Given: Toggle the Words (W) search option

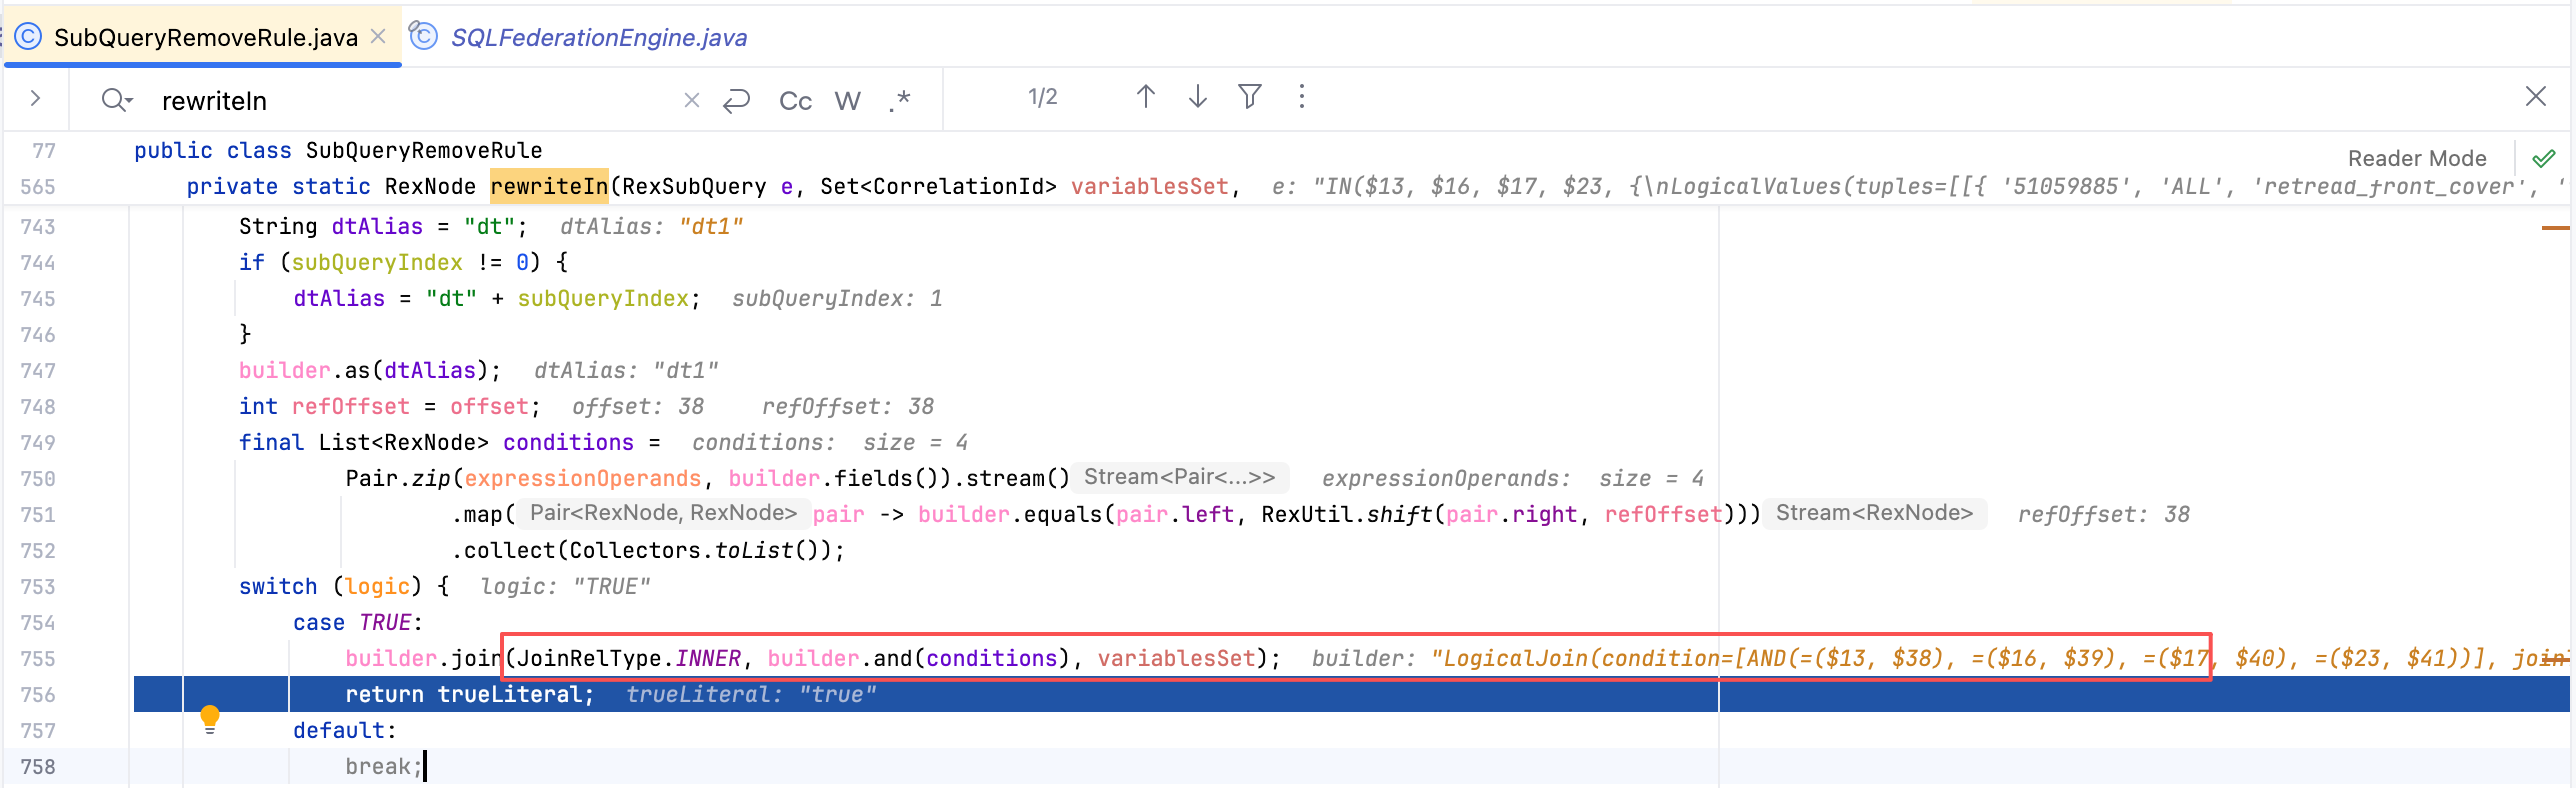Looking at the screenshot, I should pyautogui.click(x=847, y=101).
